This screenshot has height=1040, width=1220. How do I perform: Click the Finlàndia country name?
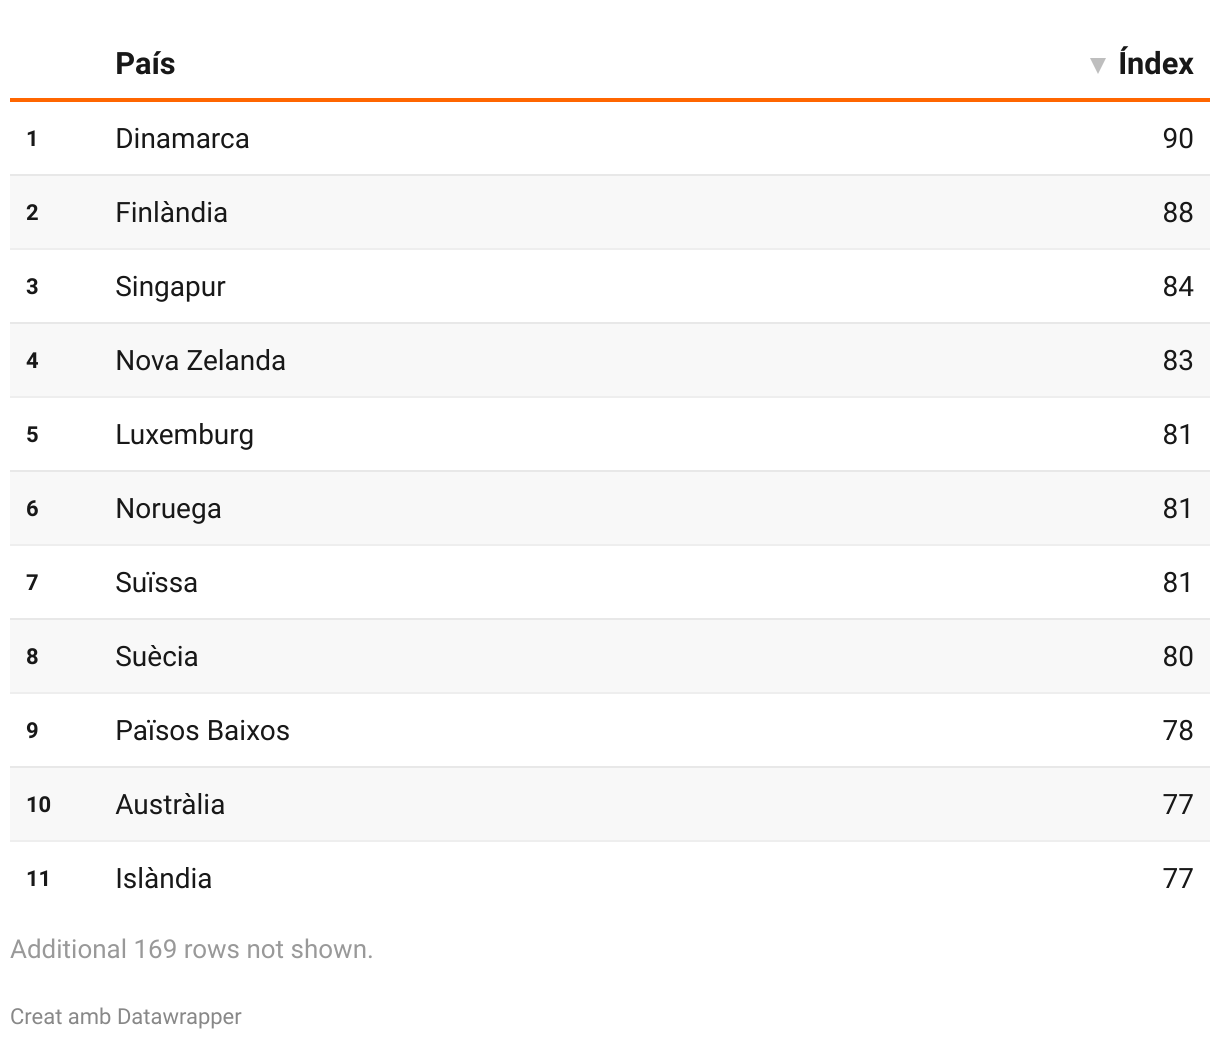click(171, 212)
